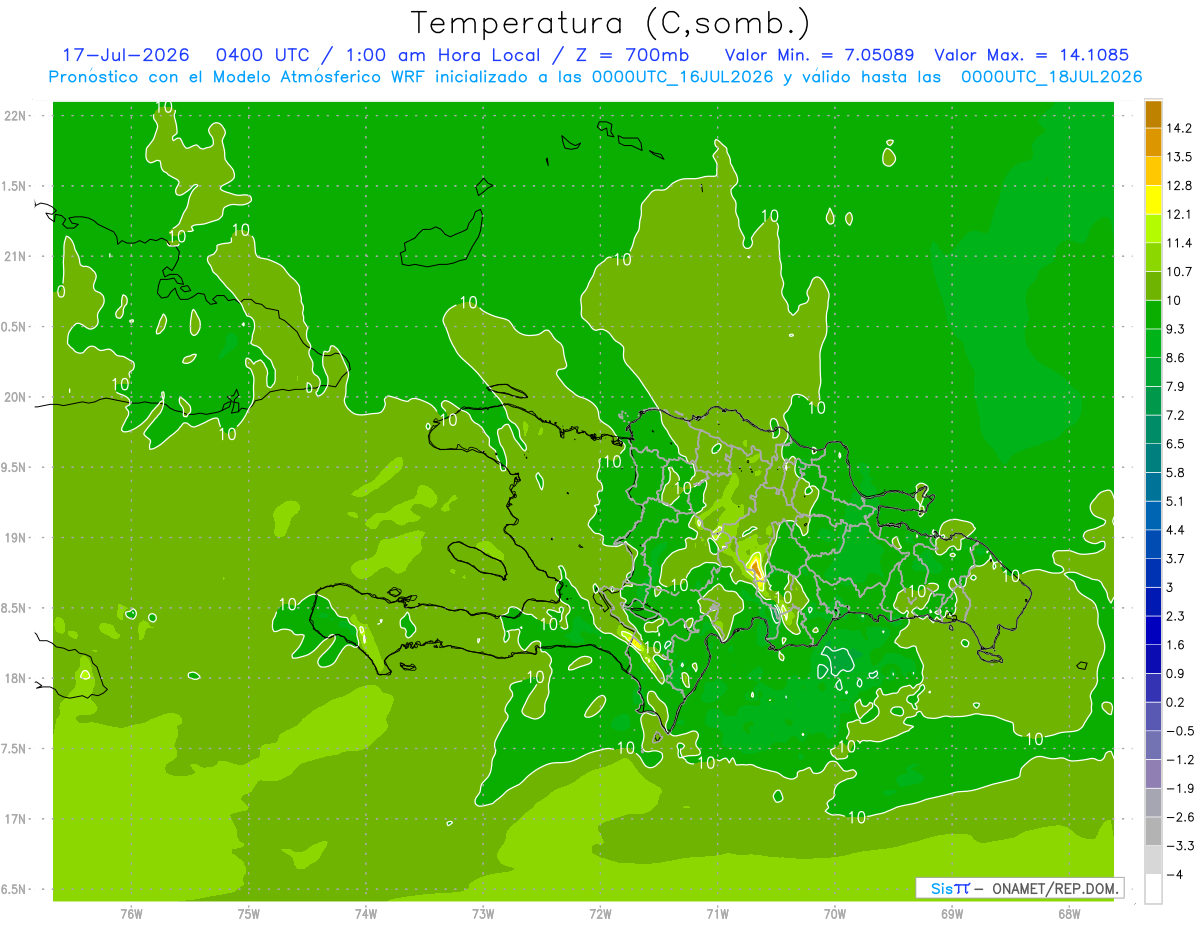Click the '68W' longitude axis label

(x=1069, y=914)
